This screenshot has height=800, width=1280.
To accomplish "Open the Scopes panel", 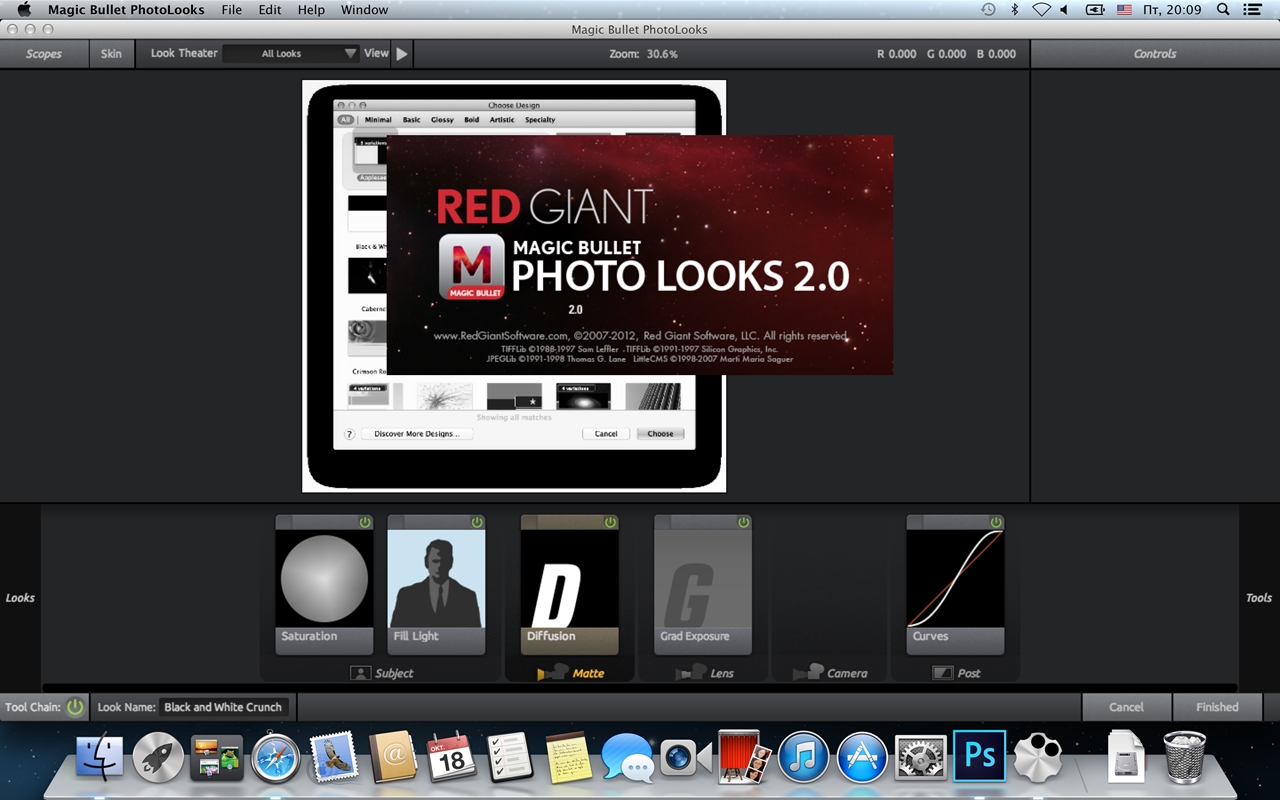I will pos(44,54).
